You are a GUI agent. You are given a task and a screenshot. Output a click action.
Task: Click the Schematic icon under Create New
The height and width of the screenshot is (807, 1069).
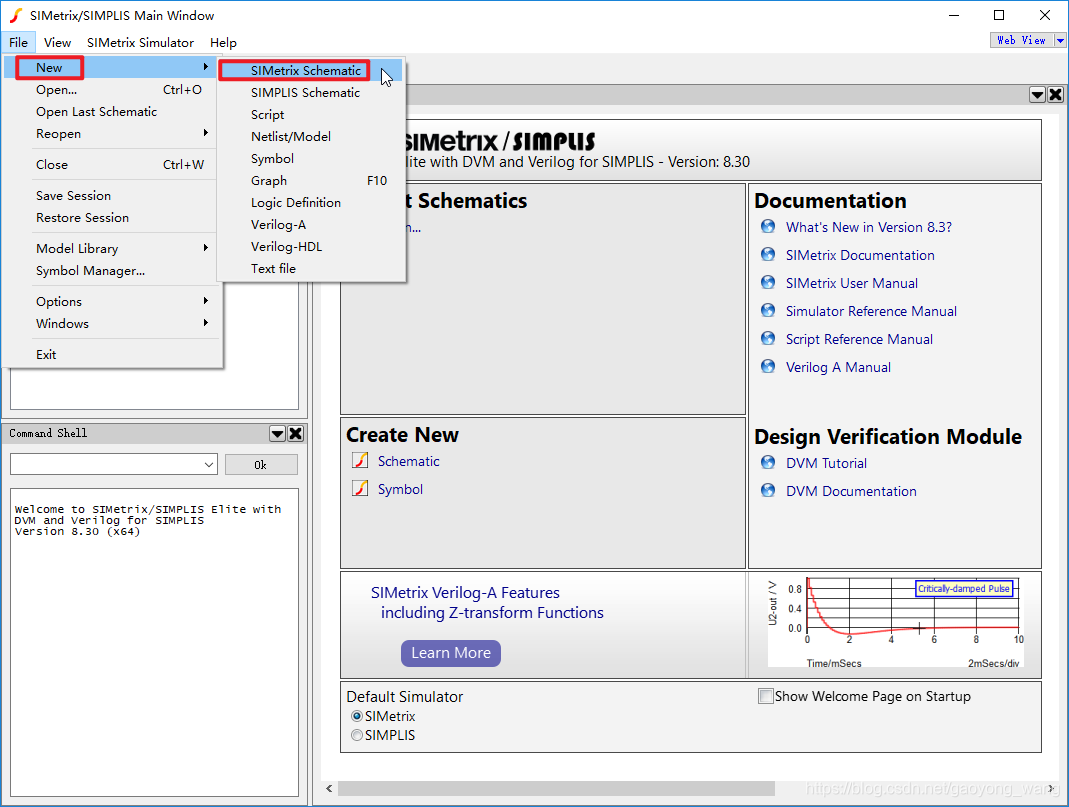click(x=360, y=460)
